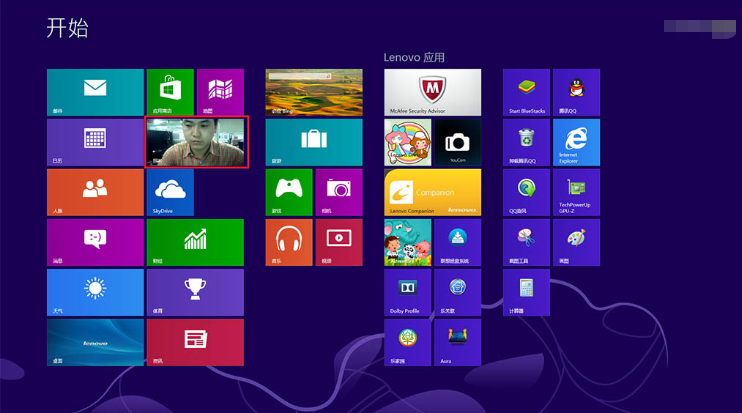
Task: Launch McAfee Security Advisor tile
Action: click(432, 92)
